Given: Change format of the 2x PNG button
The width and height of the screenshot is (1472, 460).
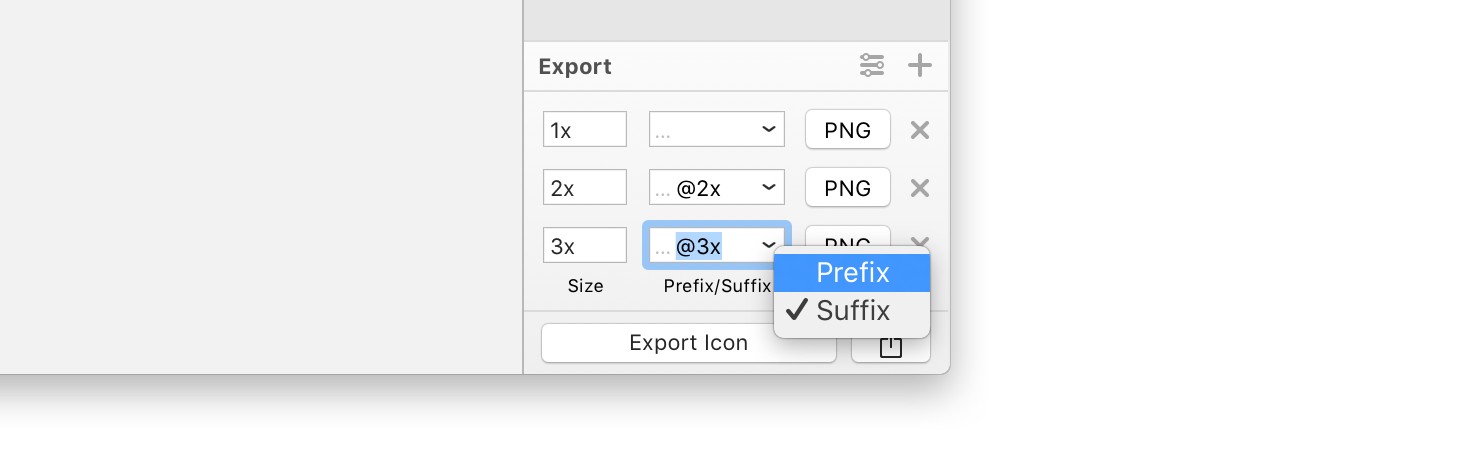Looking at the screenshot, I should (x=847, y=188).
